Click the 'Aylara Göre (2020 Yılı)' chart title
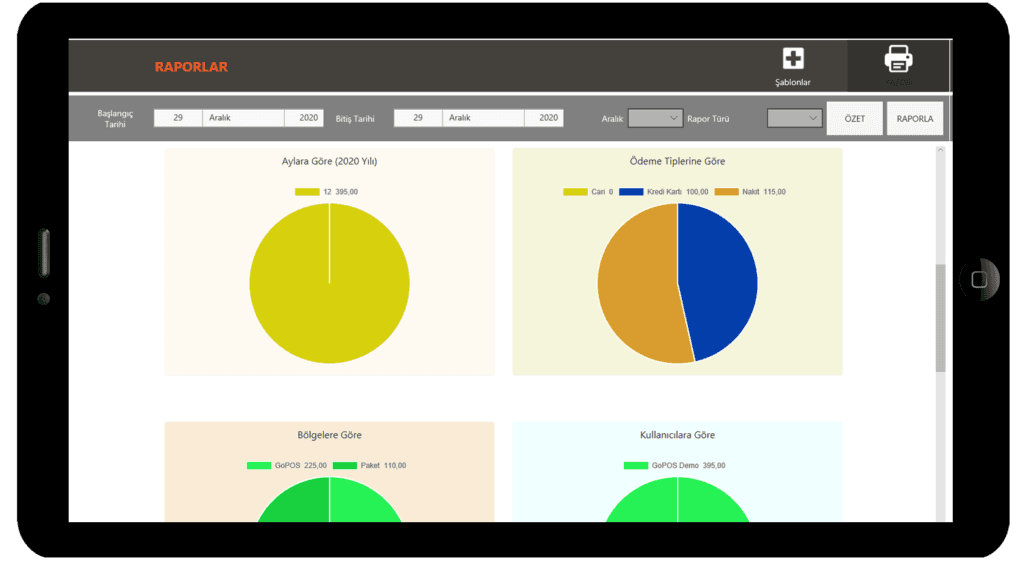Screen dimensions: 1024x564 click(x=329, y=161)
